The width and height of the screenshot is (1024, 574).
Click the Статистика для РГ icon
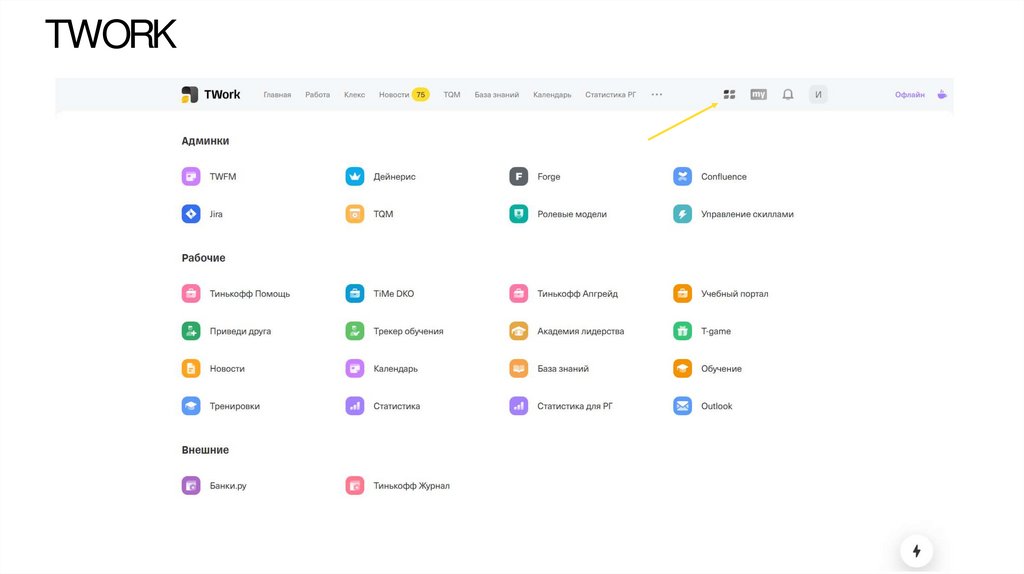click(519, 406)
